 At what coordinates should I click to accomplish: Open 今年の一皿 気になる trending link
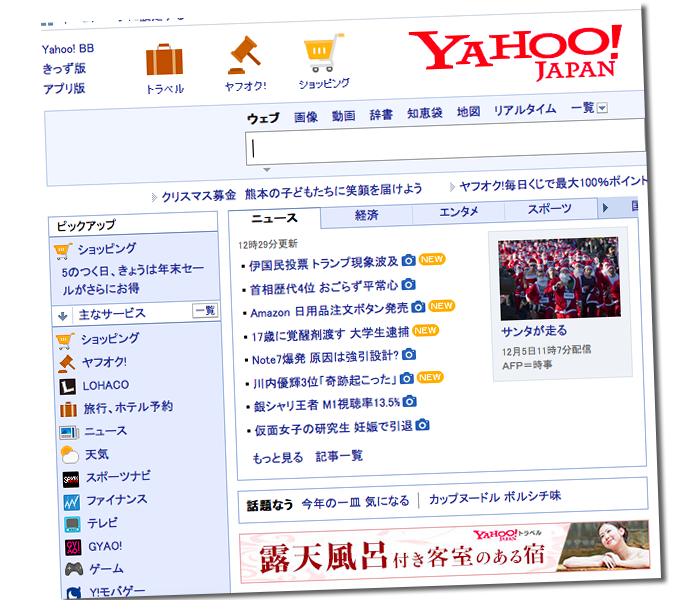pyautogui.click(x=355, y=502)
